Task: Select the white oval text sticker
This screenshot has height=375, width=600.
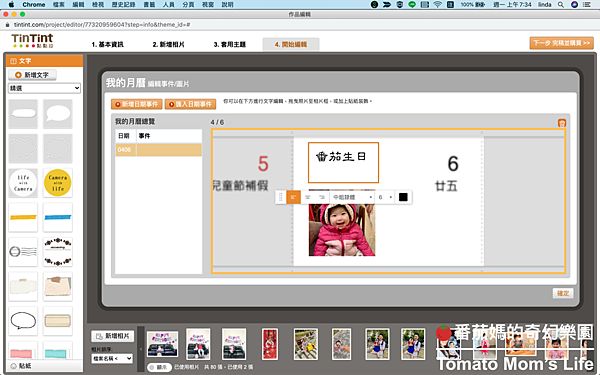Action: [23, 114]
